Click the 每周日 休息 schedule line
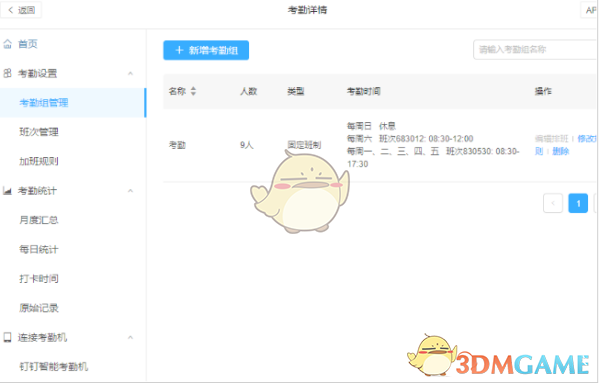 tap(371, 126)
